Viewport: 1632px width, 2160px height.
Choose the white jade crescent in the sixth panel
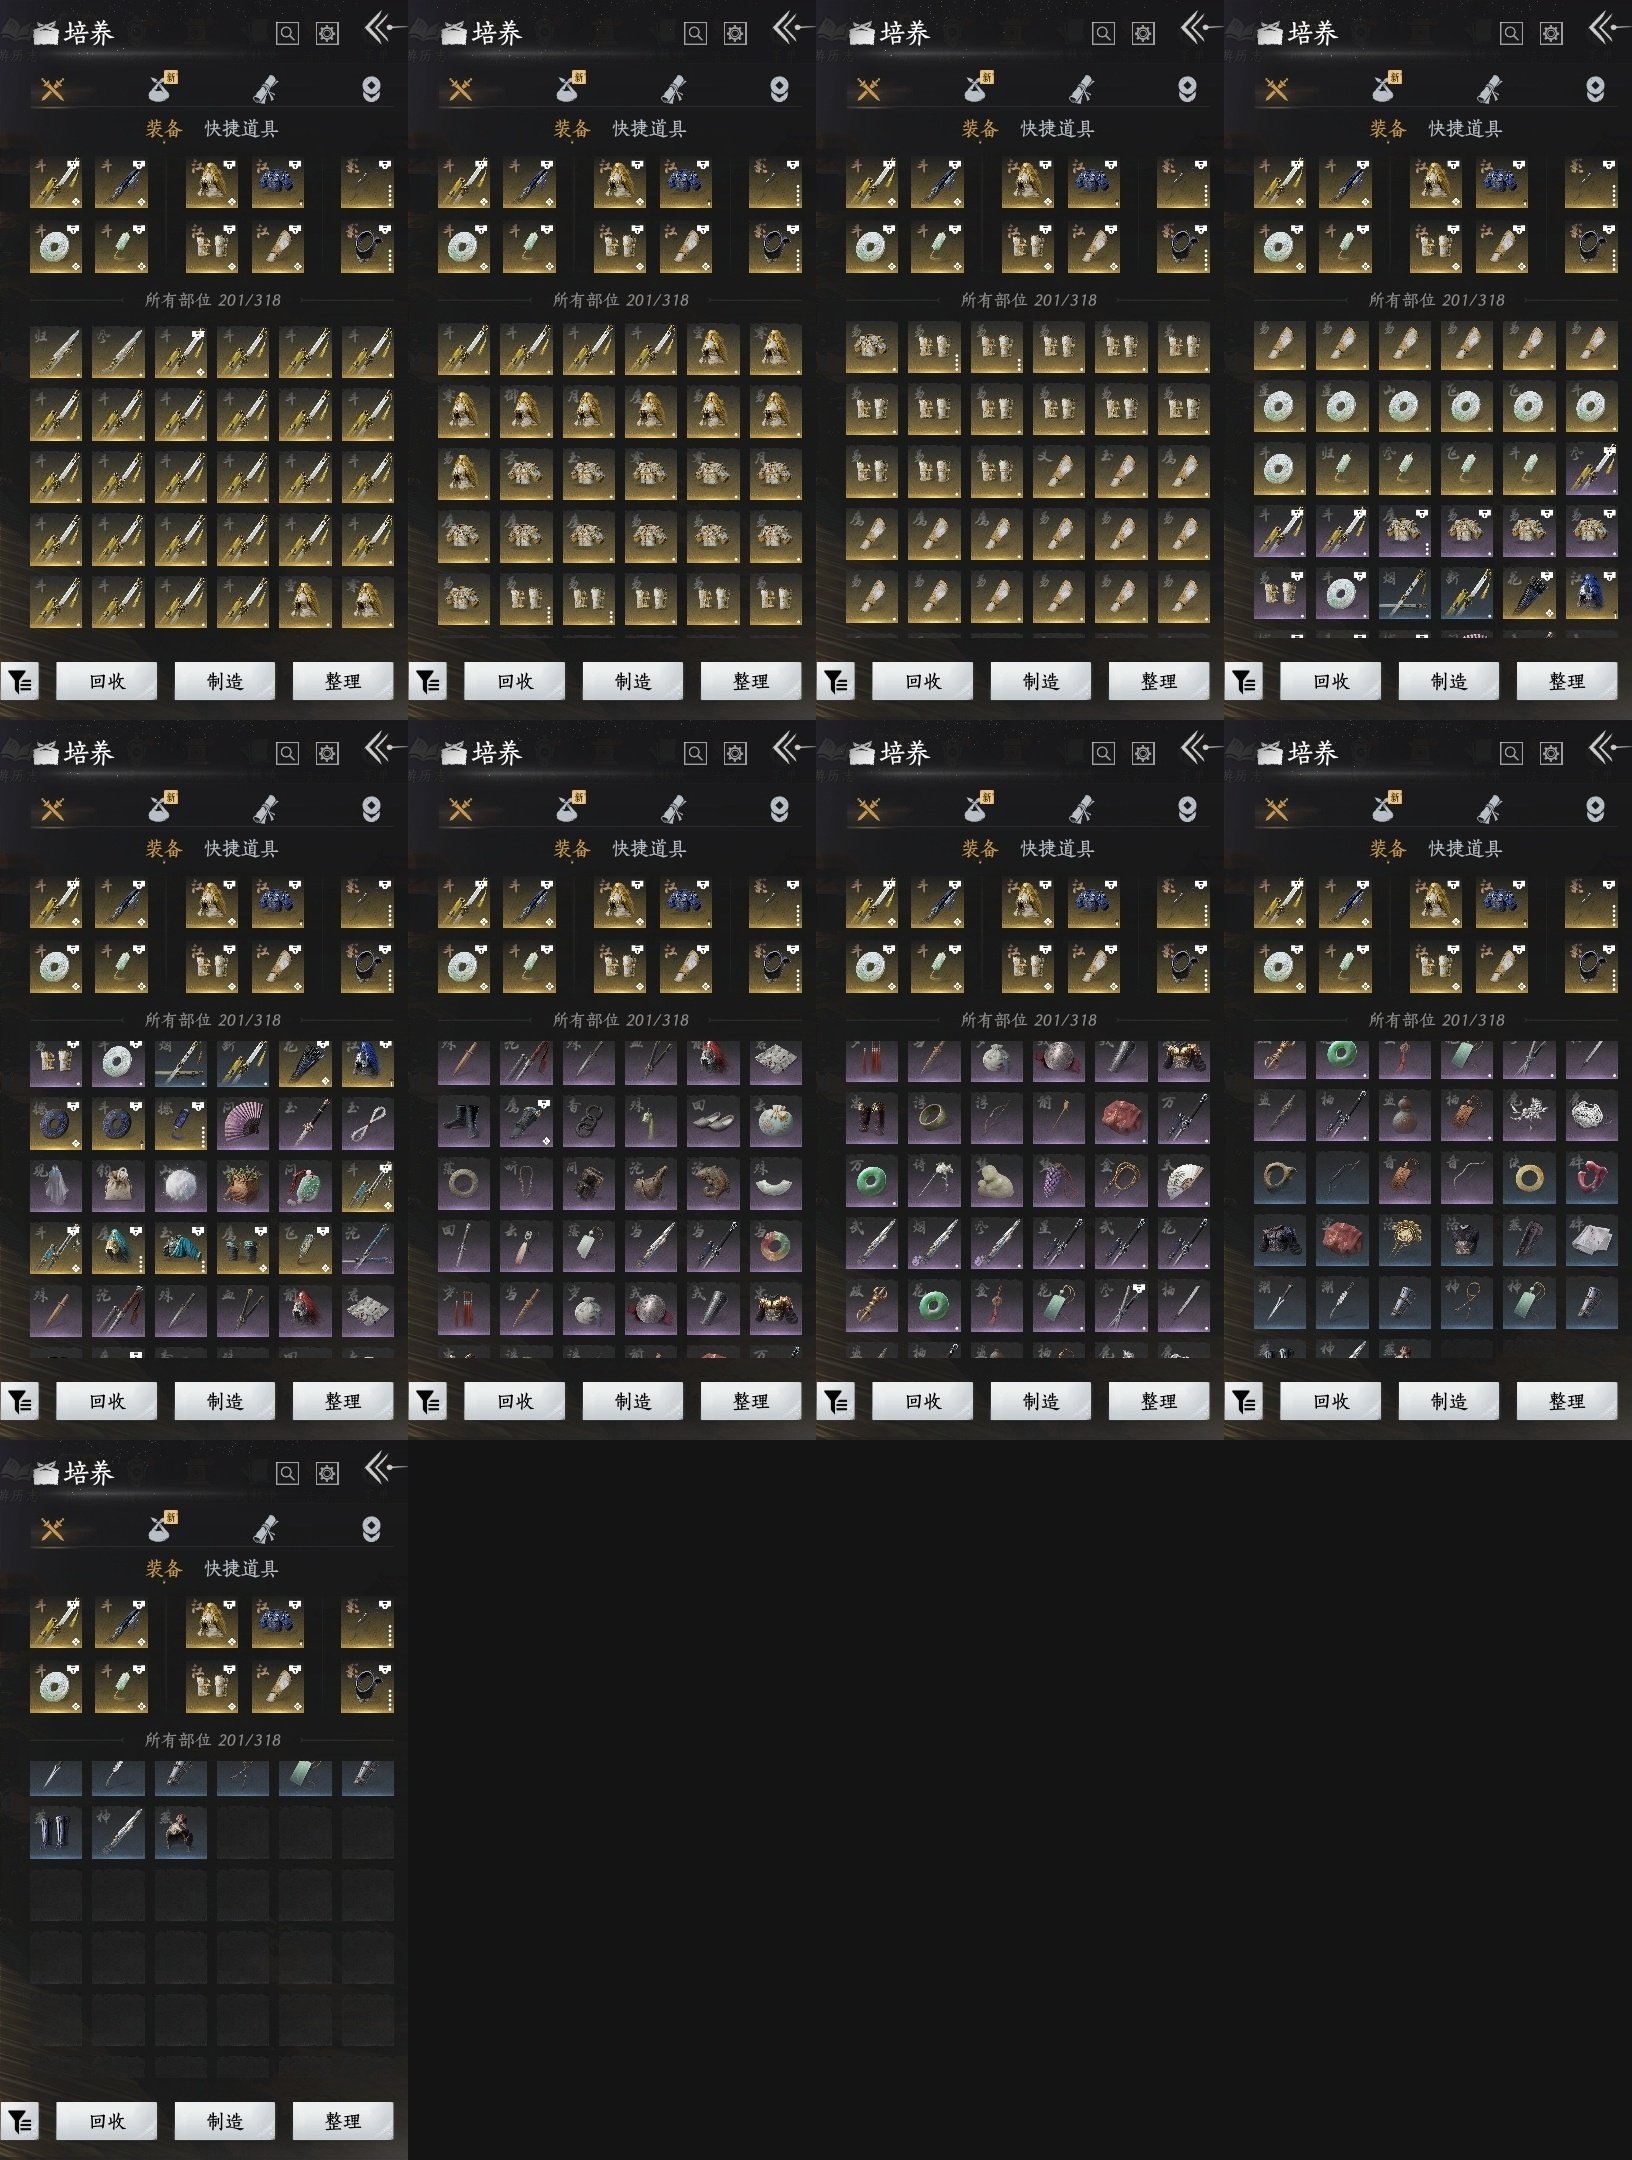pos(775,1186)
